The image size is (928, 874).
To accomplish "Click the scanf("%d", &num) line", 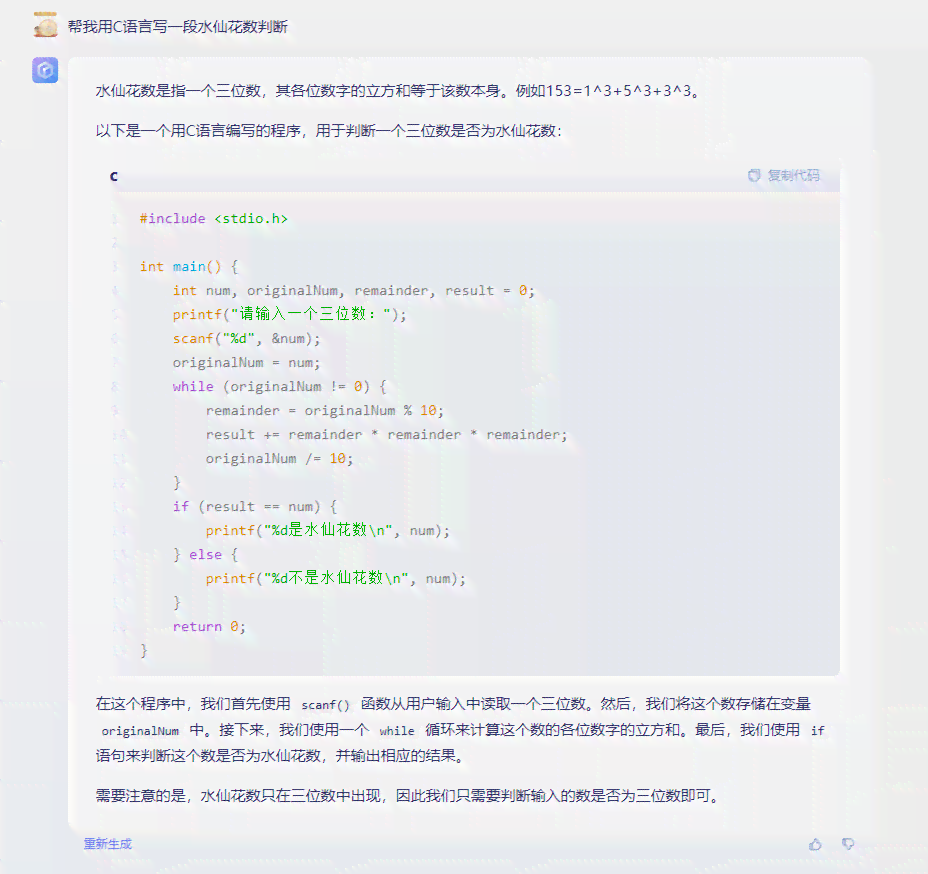I will click(x=246, y=338).
